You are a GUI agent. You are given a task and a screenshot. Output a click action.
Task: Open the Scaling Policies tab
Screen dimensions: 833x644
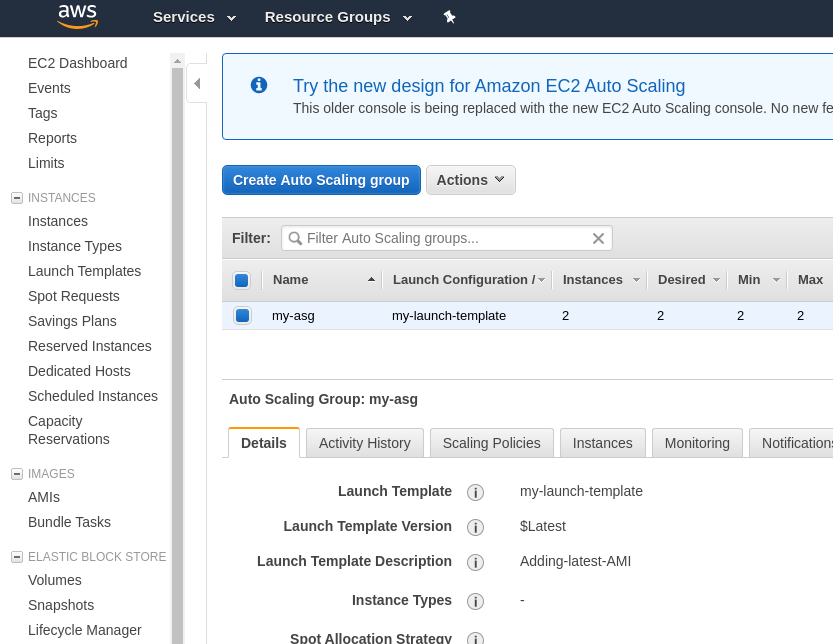click(491, 443)
